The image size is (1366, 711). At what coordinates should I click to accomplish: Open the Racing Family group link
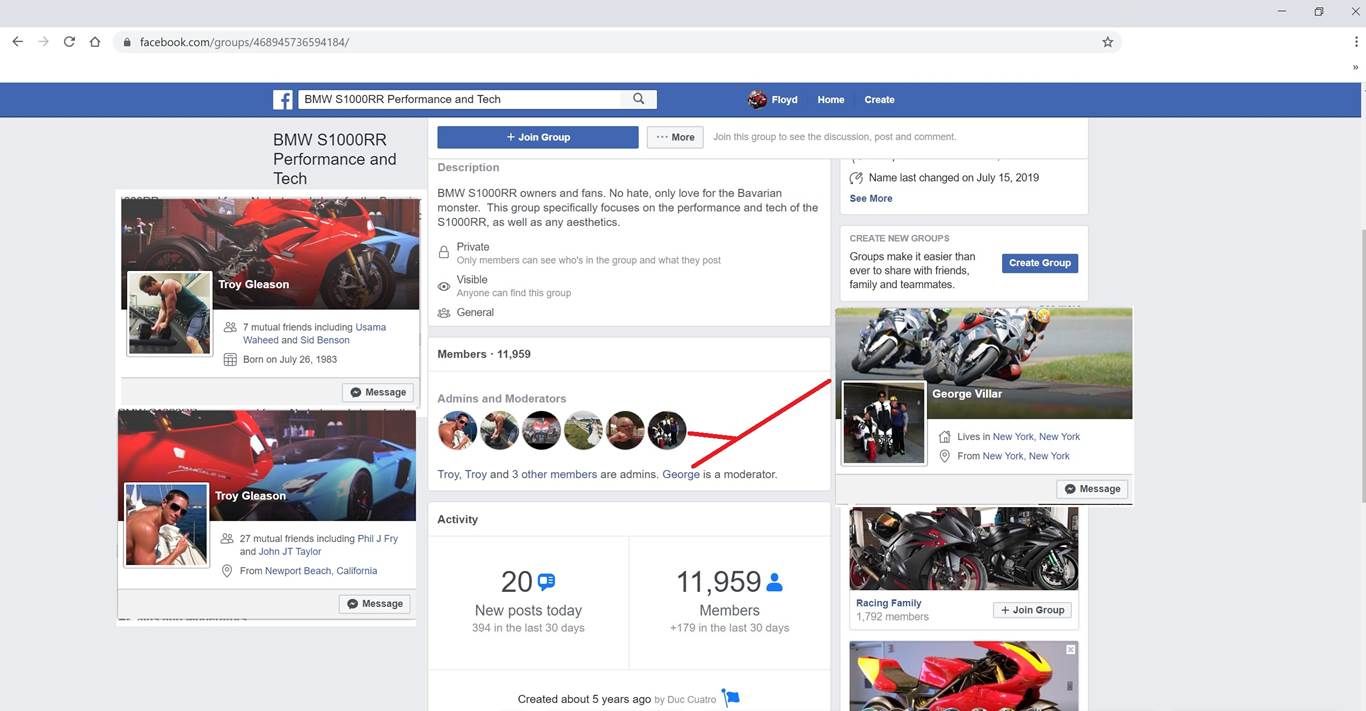tap(889, 603)
